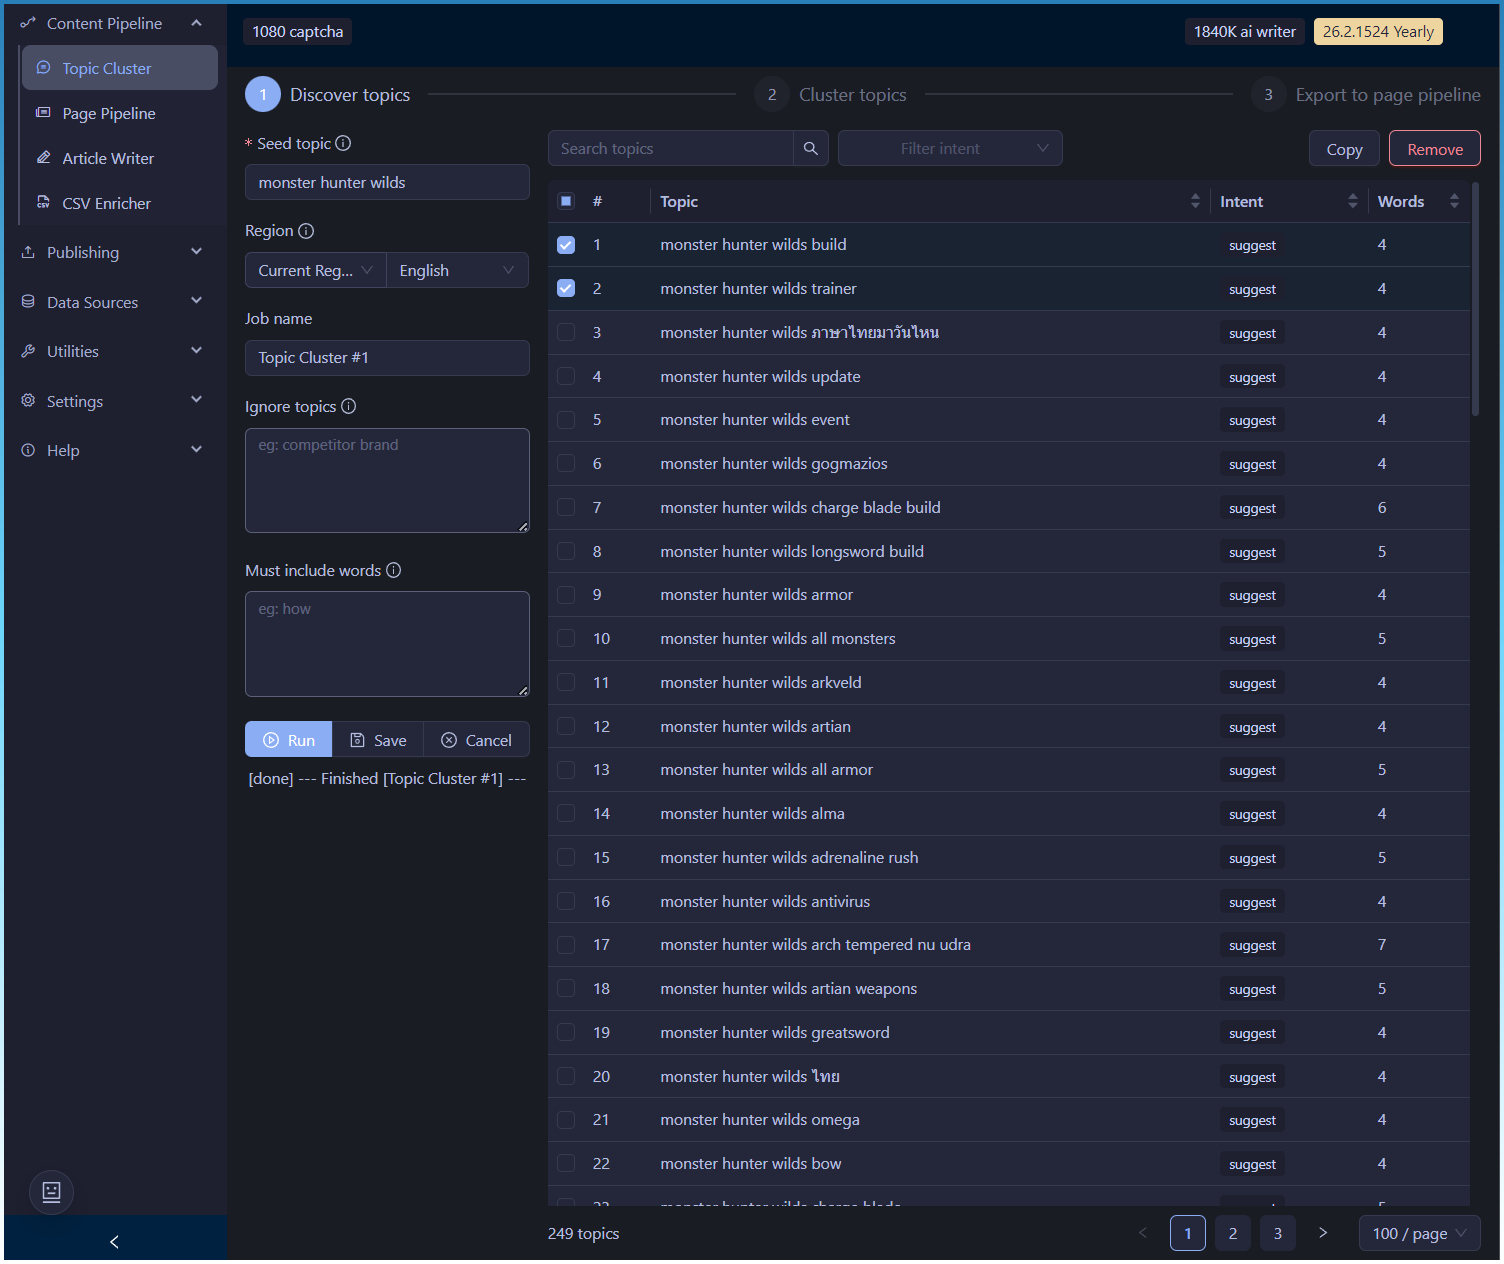
Task: Toggle the select-all checkbox in the table header
Action: click(566, 201)
